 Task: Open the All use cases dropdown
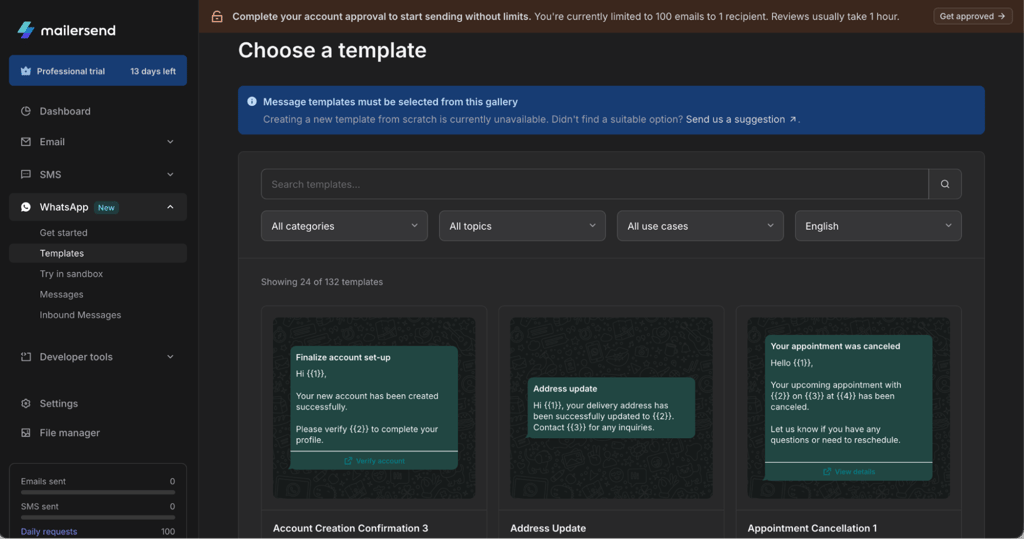point(700,226)
